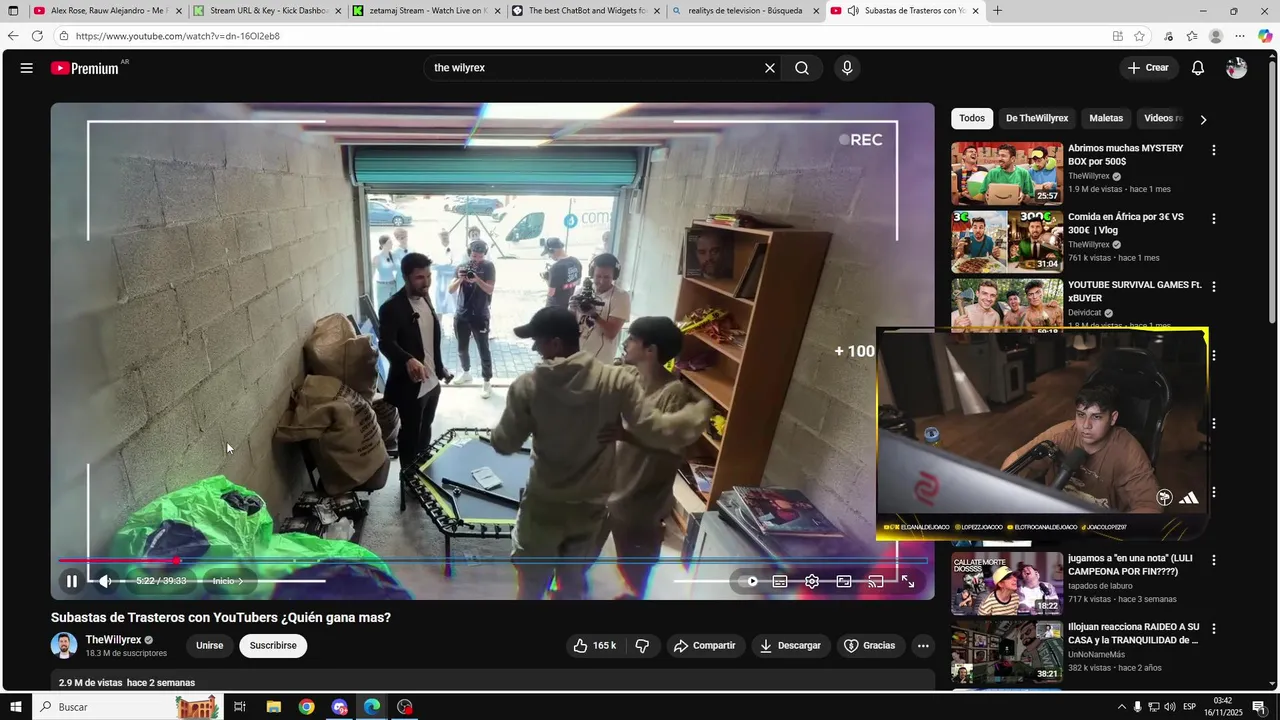Enter full screen mode
This screenshot has height=720, width=1280.
coord(908,581)
